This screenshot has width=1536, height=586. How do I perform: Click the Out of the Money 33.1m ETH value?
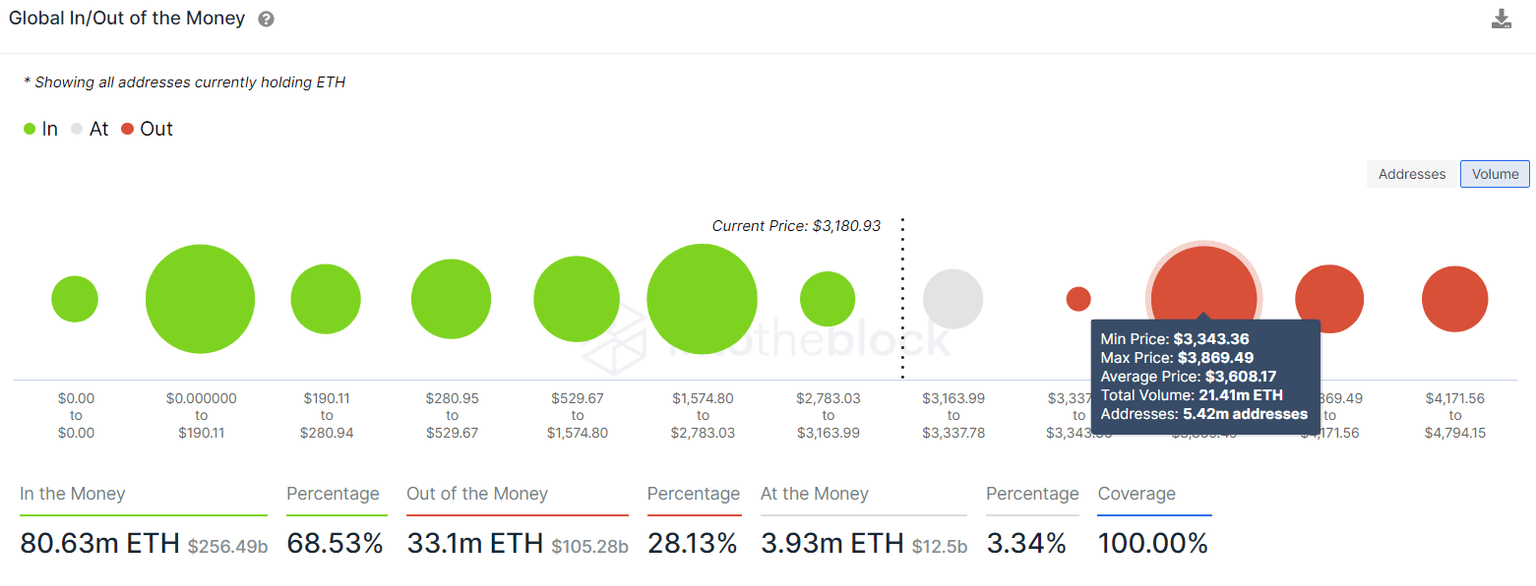[x=473, y=543]
